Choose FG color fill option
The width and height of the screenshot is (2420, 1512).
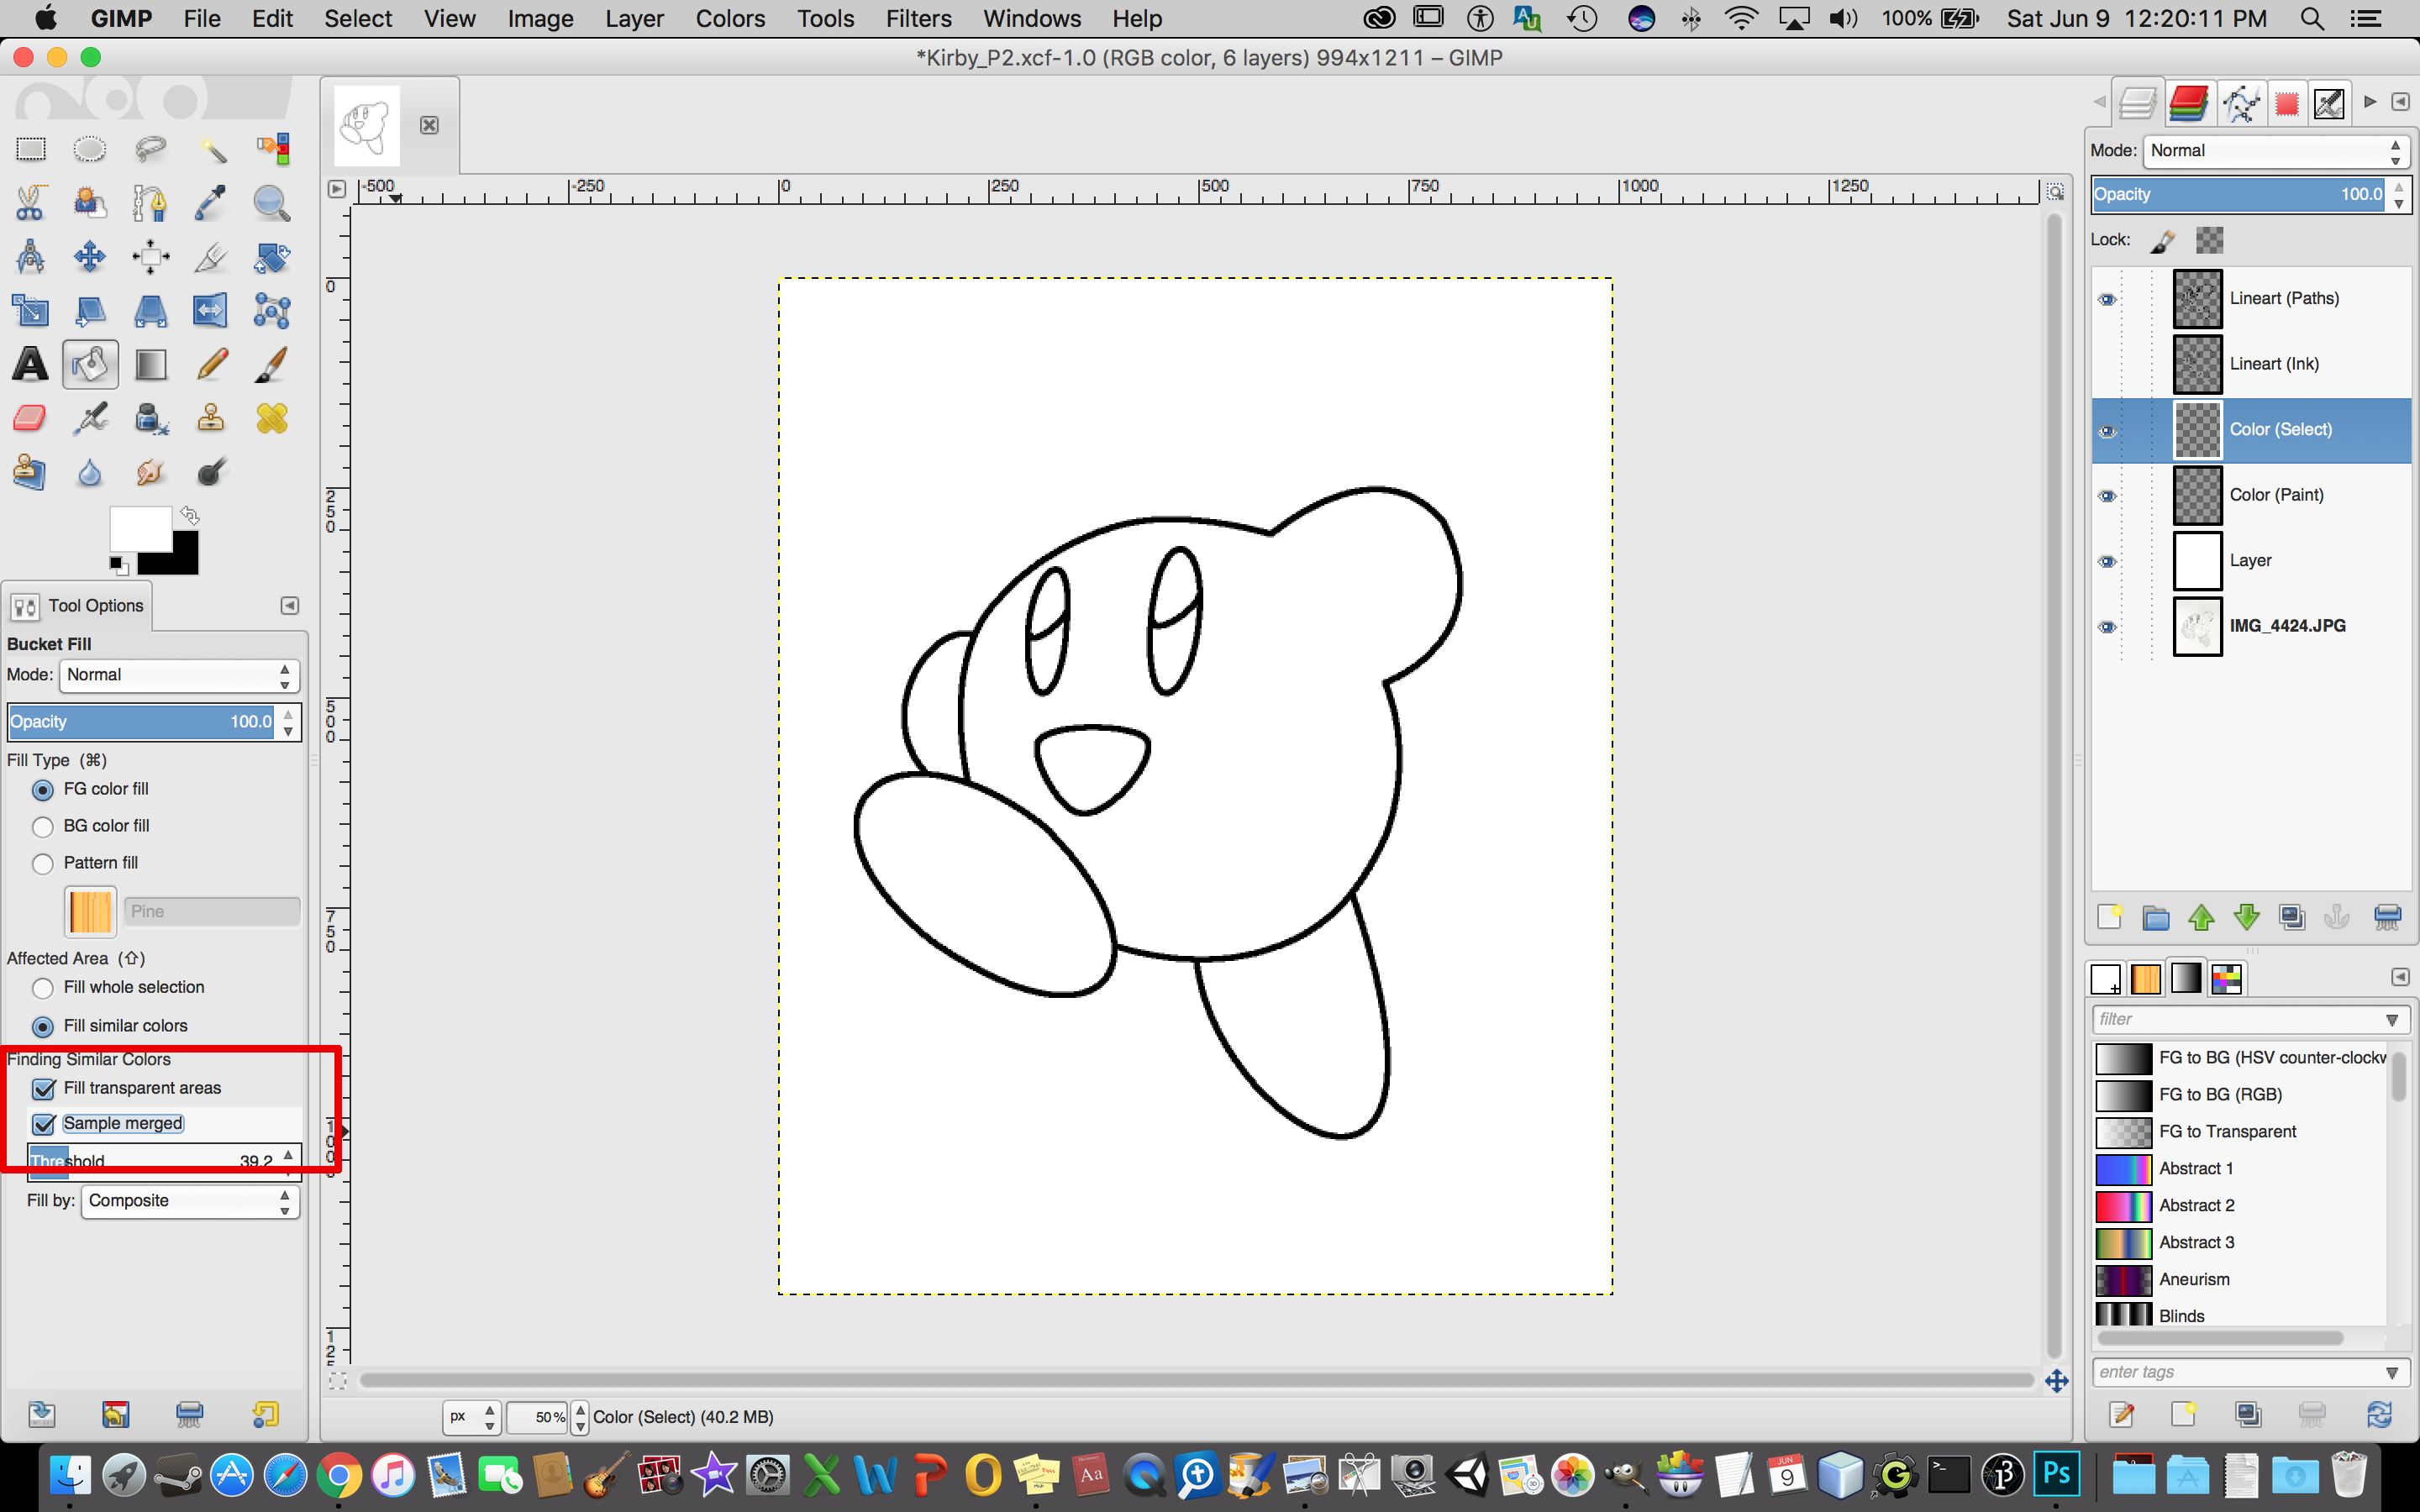(x=43, y=790)
